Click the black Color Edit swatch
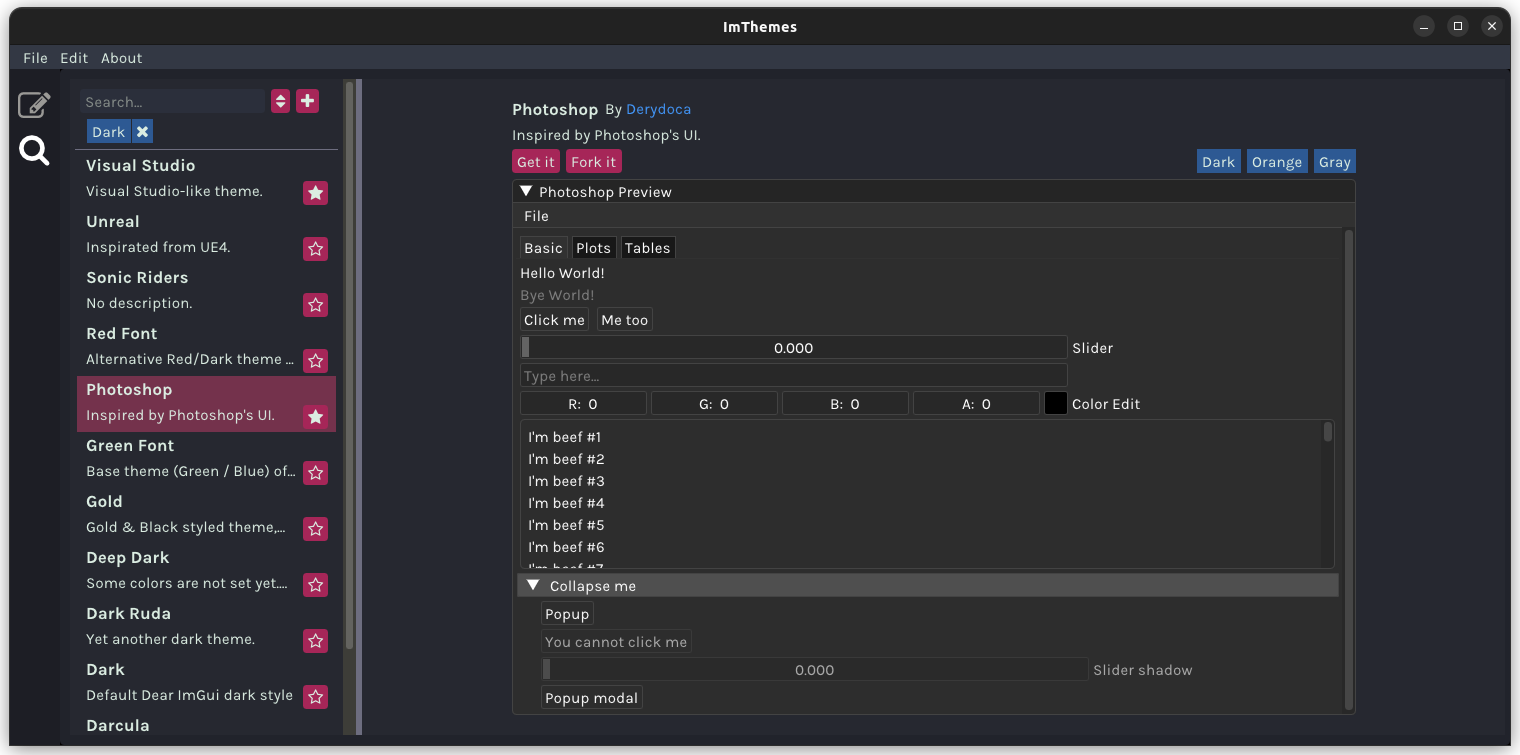Image resolution: width=1520 pixels, height=755 pixels. (1056, 404)
